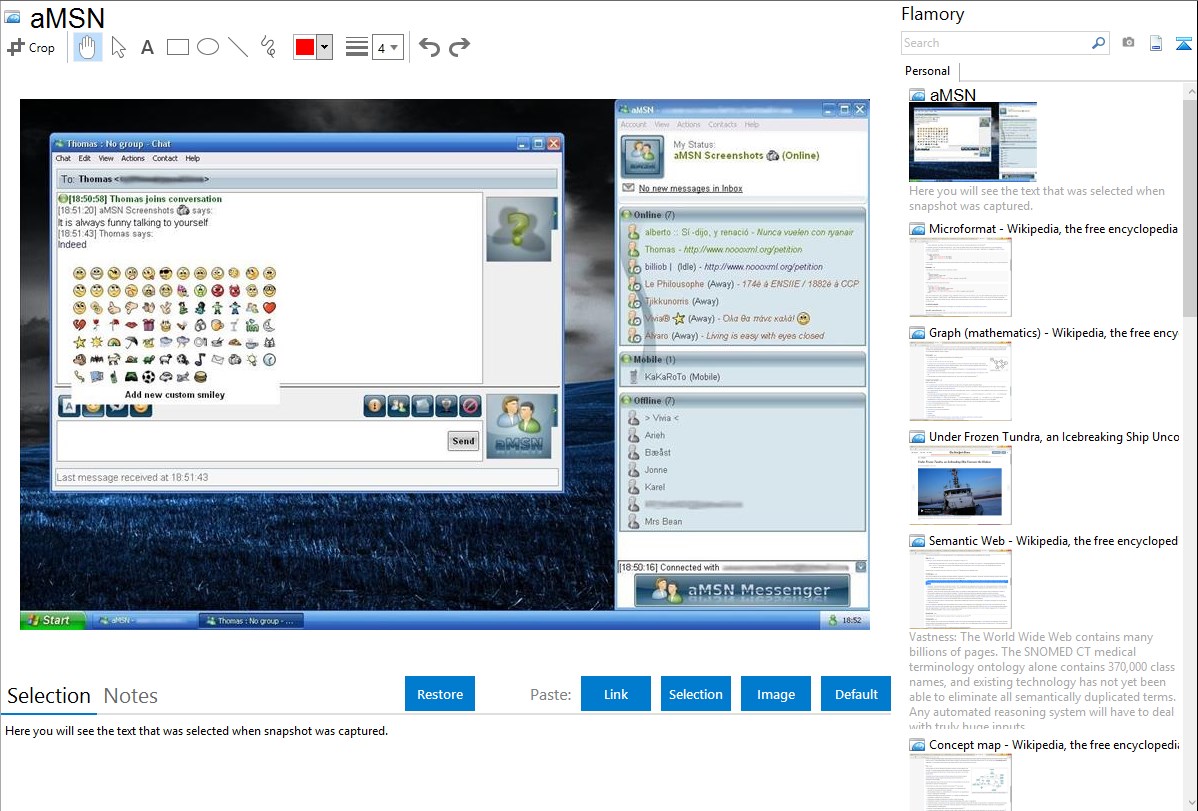Undo the last annotation
Screen dimensions: 1198x811
tap(429, 47)
